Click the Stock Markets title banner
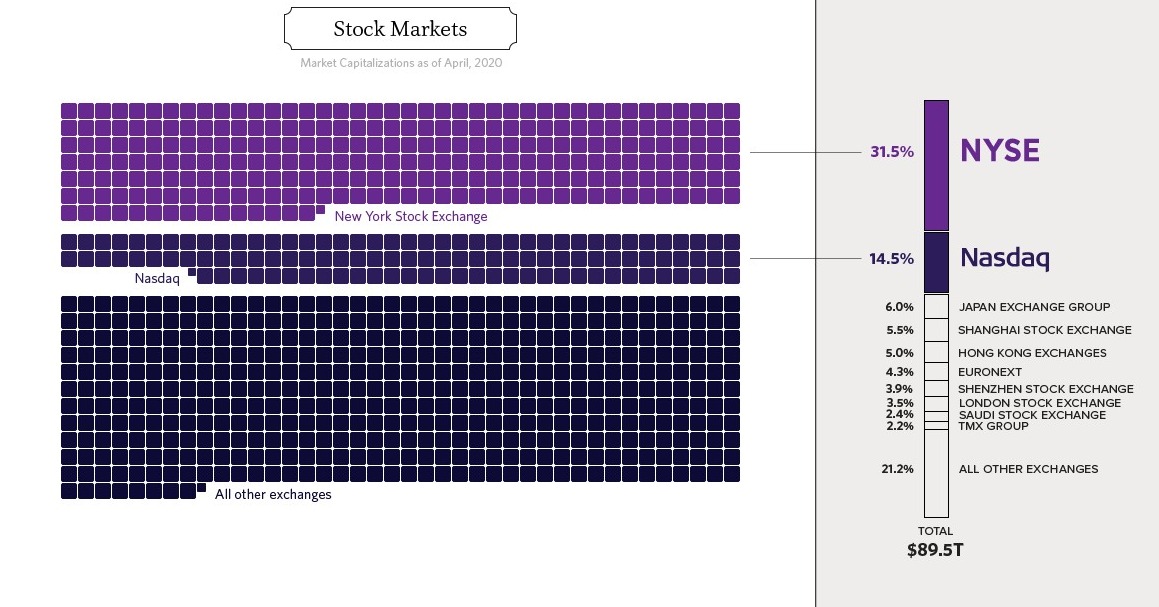The height and width of the screenshot is (607, 1159). pos(400,29)
